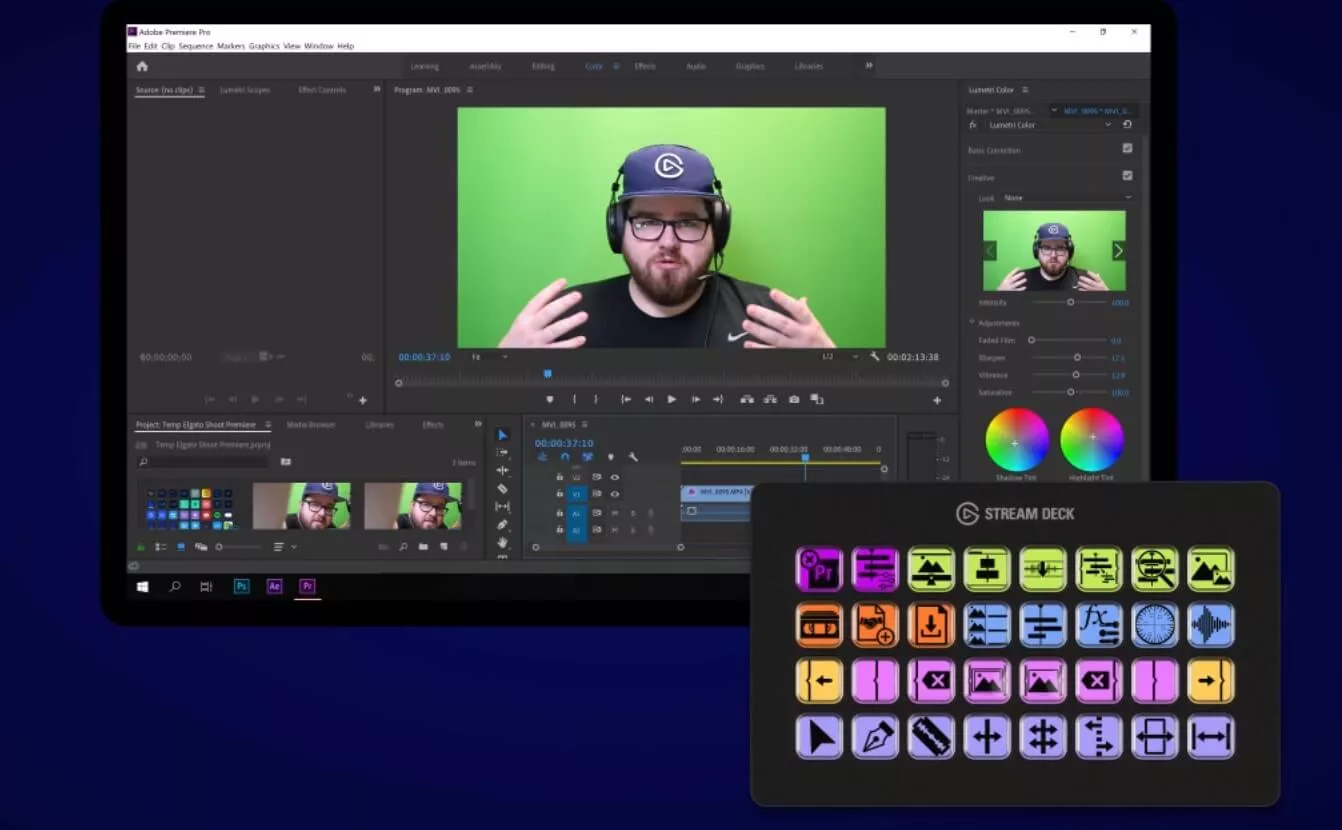
Task: Open the Media Browser panel tab
Action: (x=310, y=425)
